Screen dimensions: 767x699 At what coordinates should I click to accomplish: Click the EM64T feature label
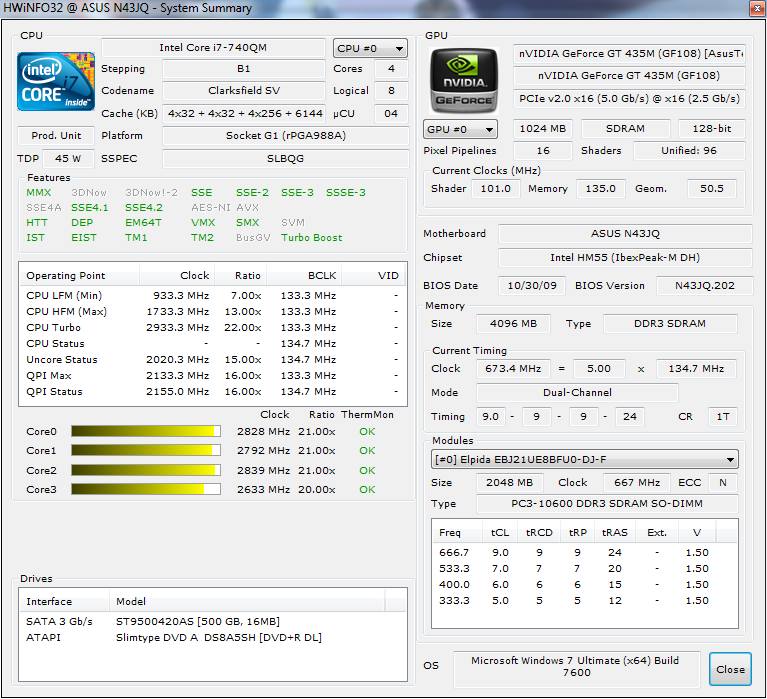point(143,223)
